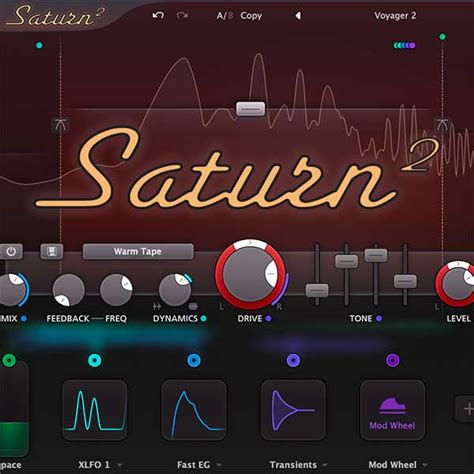Click the dynamics gate icon under knob
The height and width of the screenshot is (474, 474).
click(157, 306)
